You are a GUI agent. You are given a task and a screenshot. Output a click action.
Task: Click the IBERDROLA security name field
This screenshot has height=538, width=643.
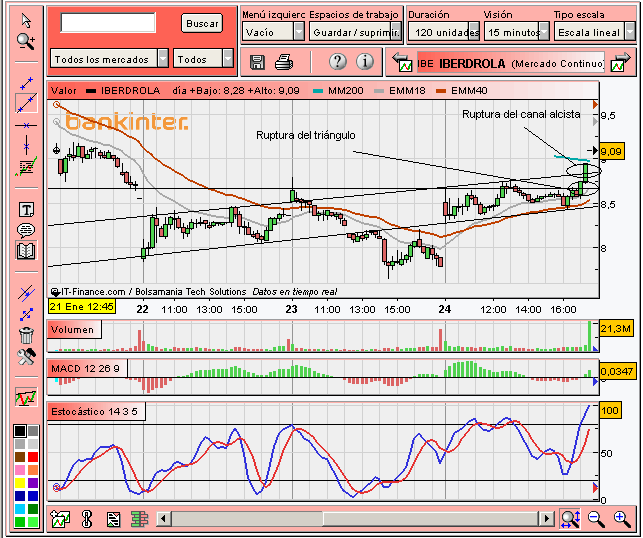511,63
